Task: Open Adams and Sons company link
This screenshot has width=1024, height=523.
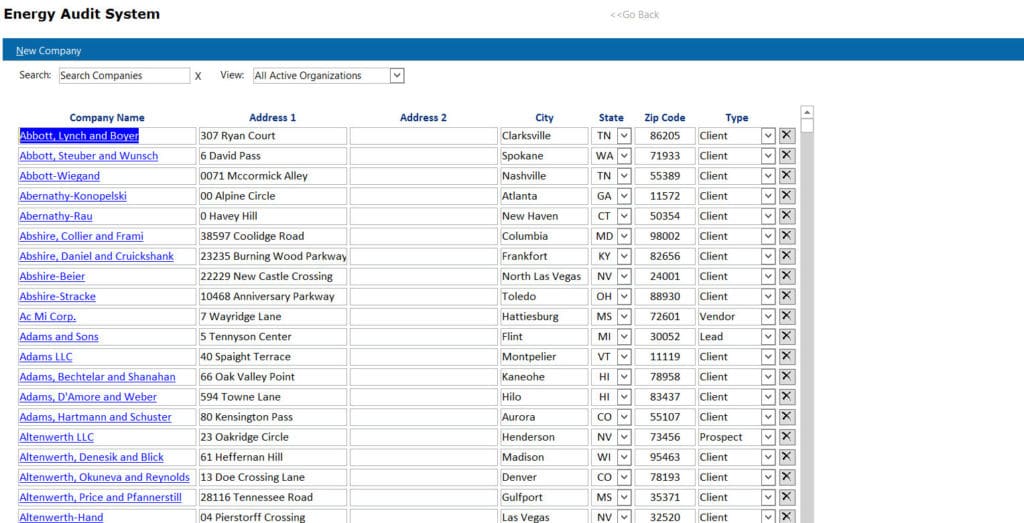Action: point(59,337)
